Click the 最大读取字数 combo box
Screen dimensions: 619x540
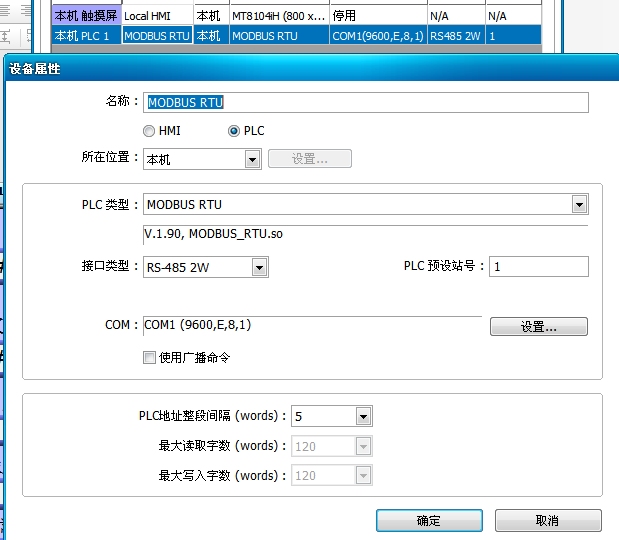point(331,446)
